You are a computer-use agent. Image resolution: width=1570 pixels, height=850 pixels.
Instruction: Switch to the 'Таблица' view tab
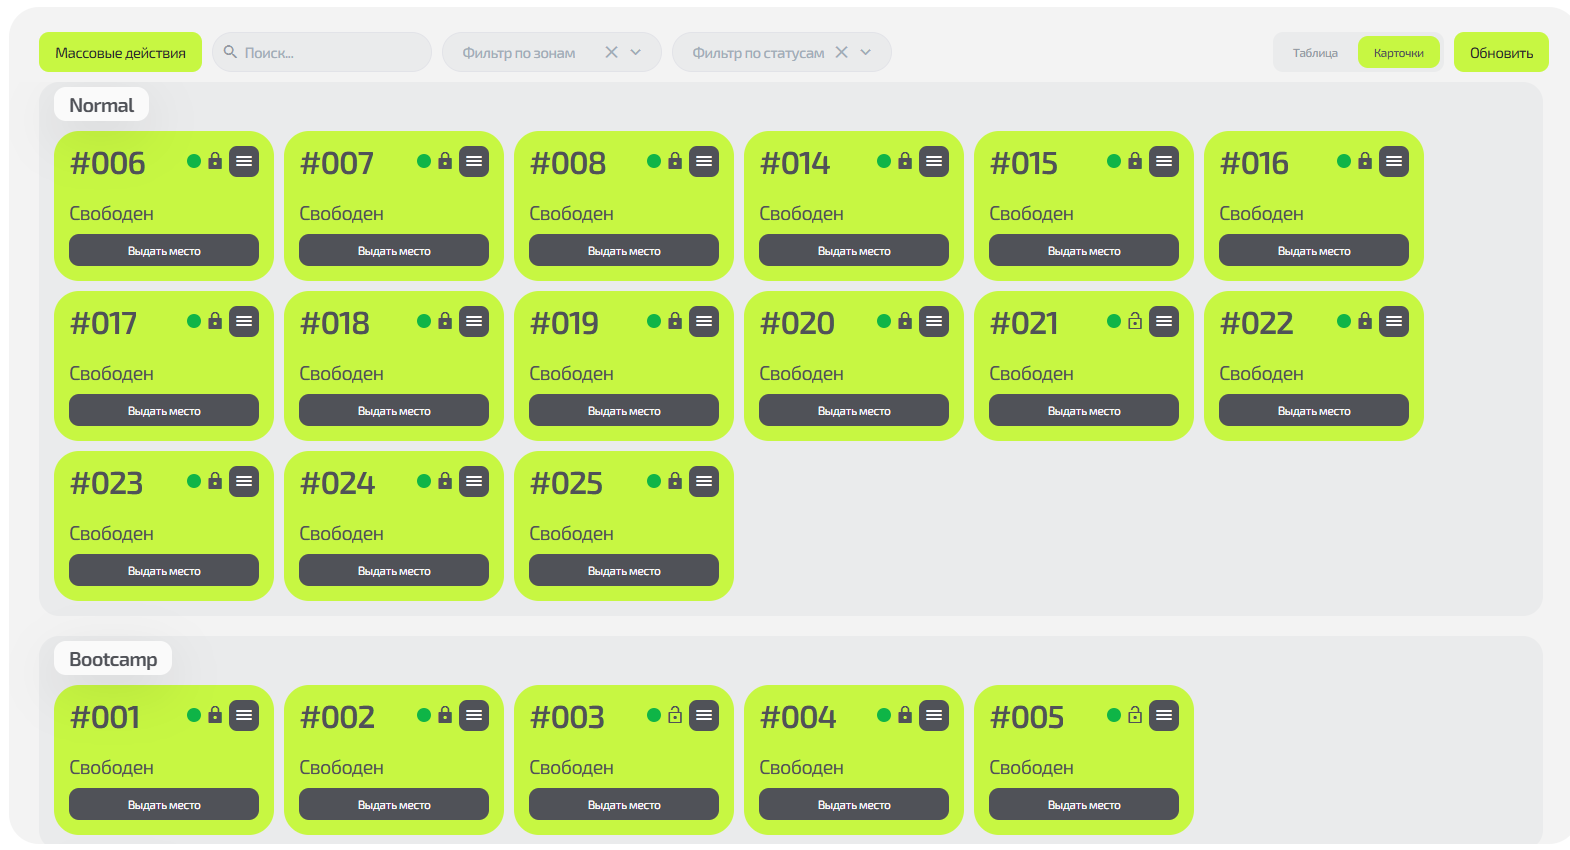[1315, 53]
